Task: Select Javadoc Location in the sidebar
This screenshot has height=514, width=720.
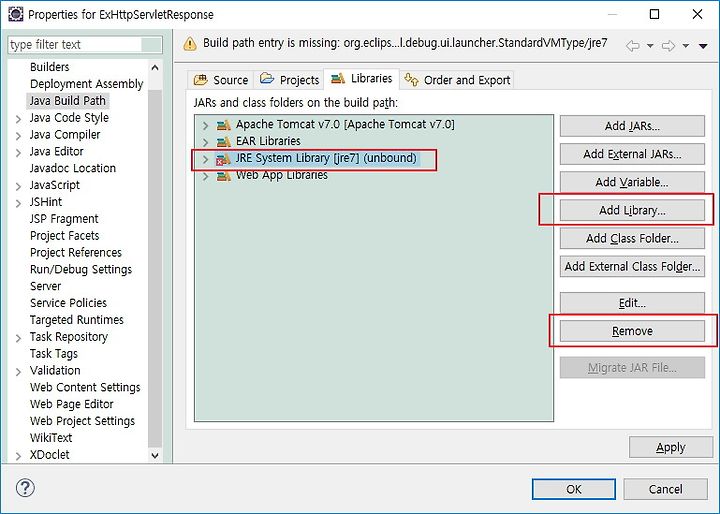Action: 73,168
